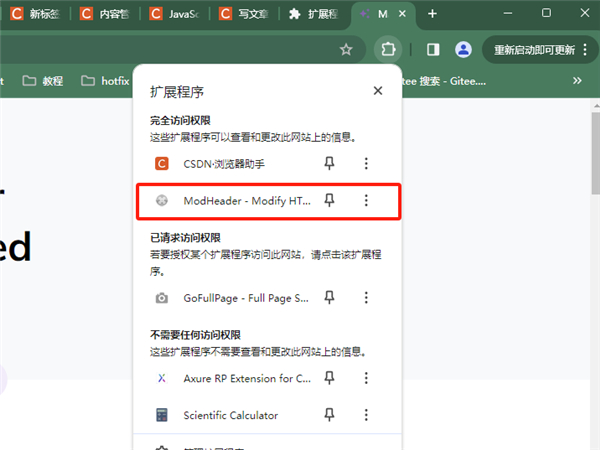The image size is (600, 450).
Task: Pin the CSDN·浏览器助手 extension
Action: click(329, 163)
